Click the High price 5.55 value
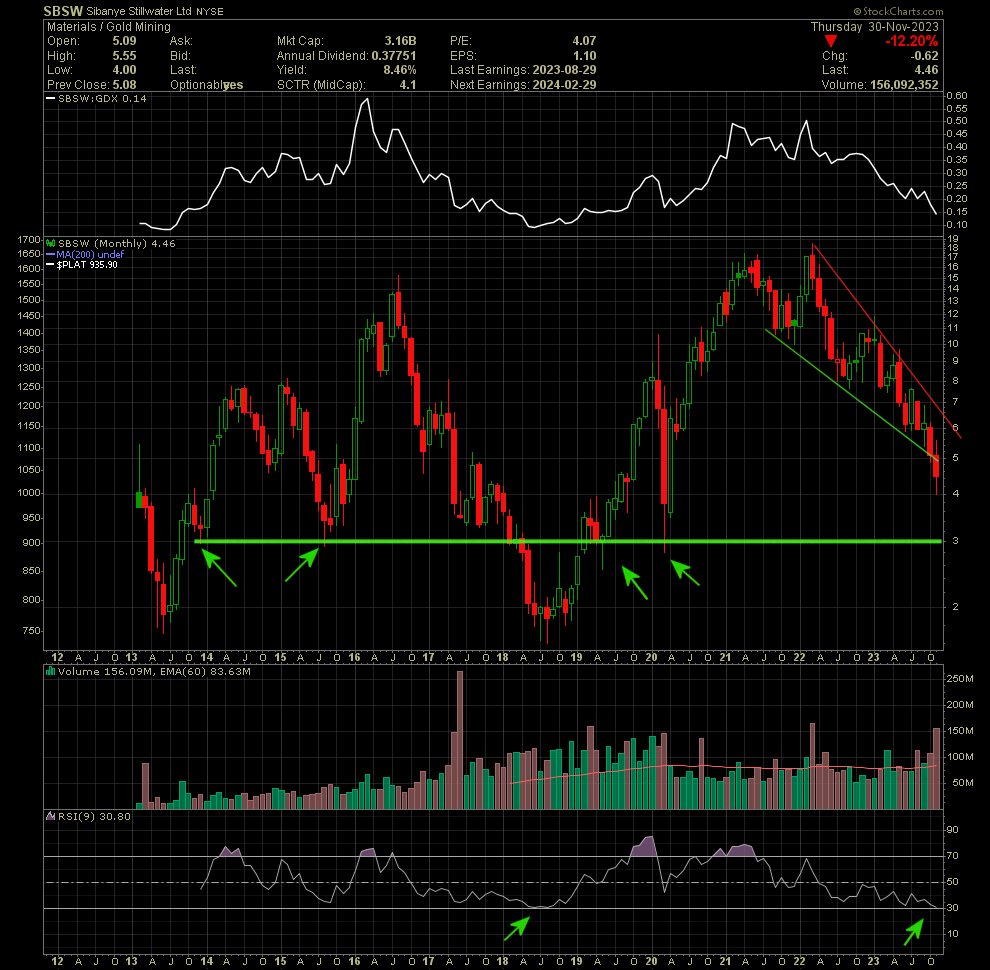 124,56
